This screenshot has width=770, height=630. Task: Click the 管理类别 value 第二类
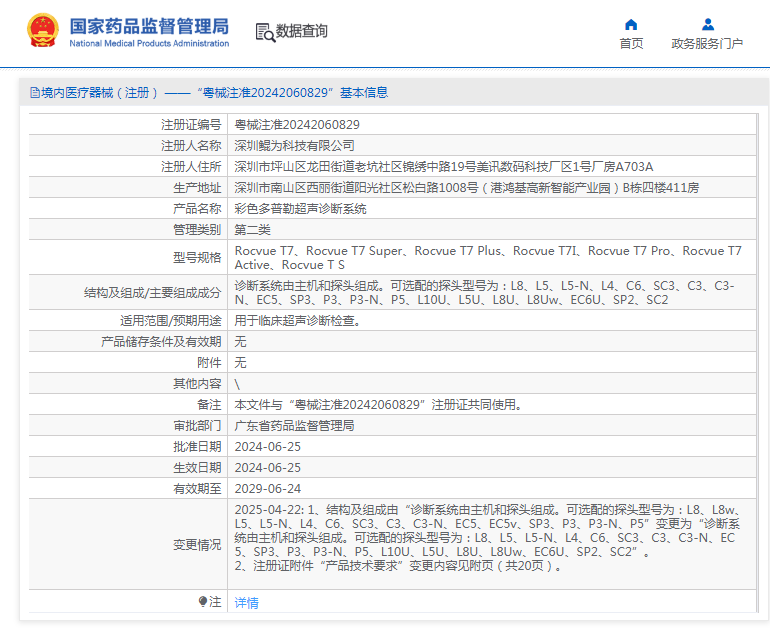point(253,230)
